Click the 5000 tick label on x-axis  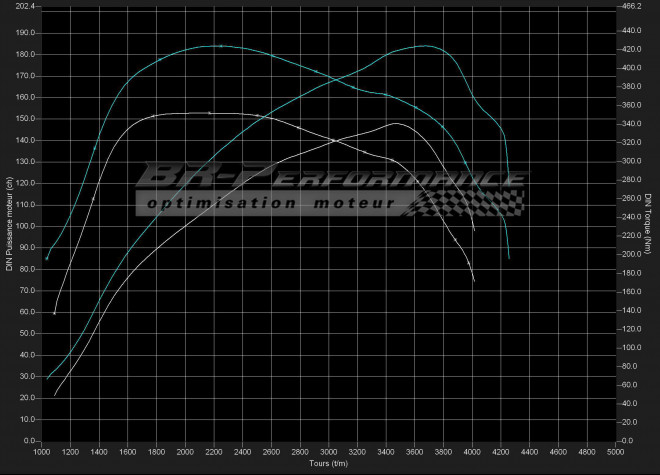[x=616, y=452]
